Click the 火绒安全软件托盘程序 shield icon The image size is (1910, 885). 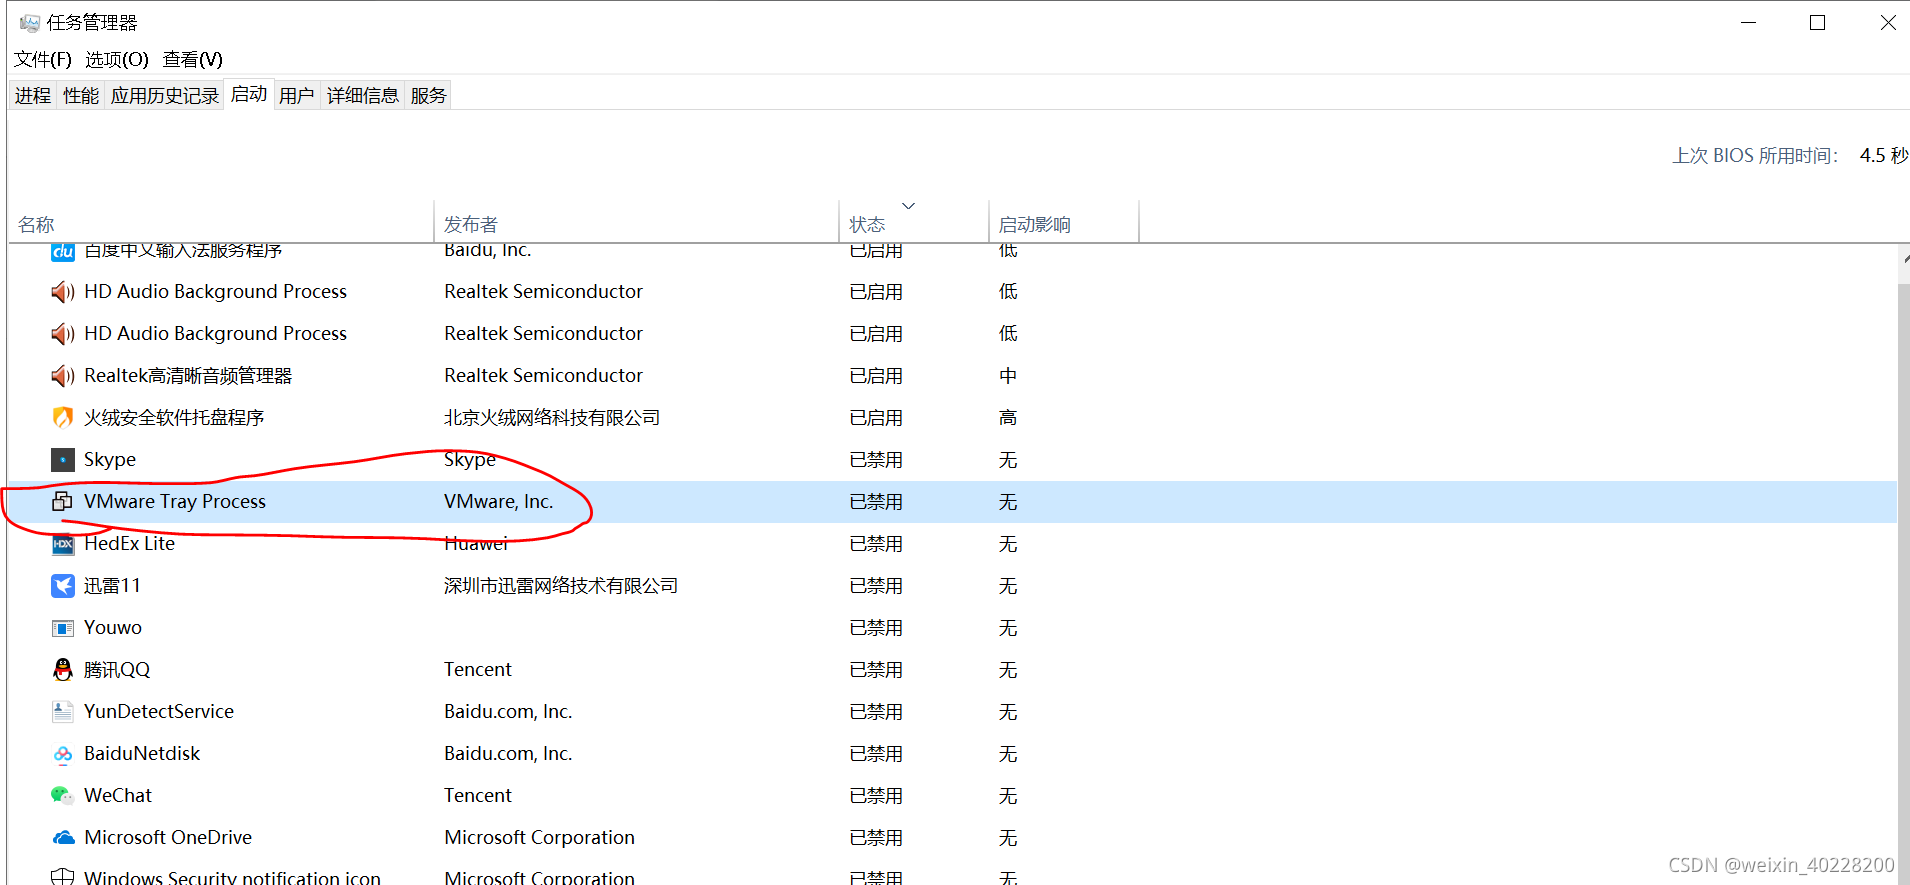coord(63,418)
